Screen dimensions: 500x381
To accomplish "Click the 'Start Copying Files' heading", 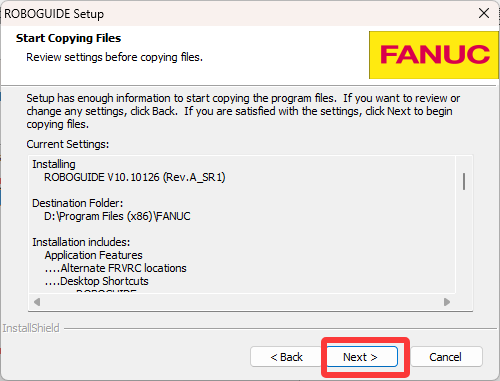I will (x=68, y=38).
